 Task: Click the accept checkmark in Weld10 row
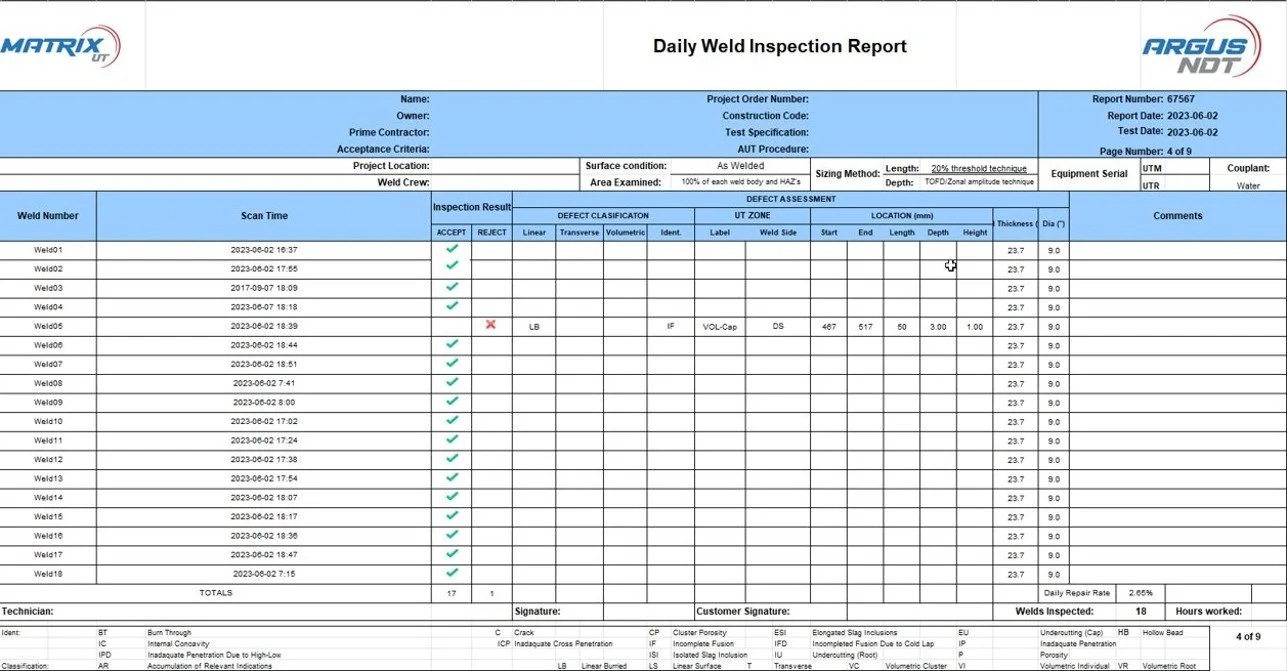point(451,419)
